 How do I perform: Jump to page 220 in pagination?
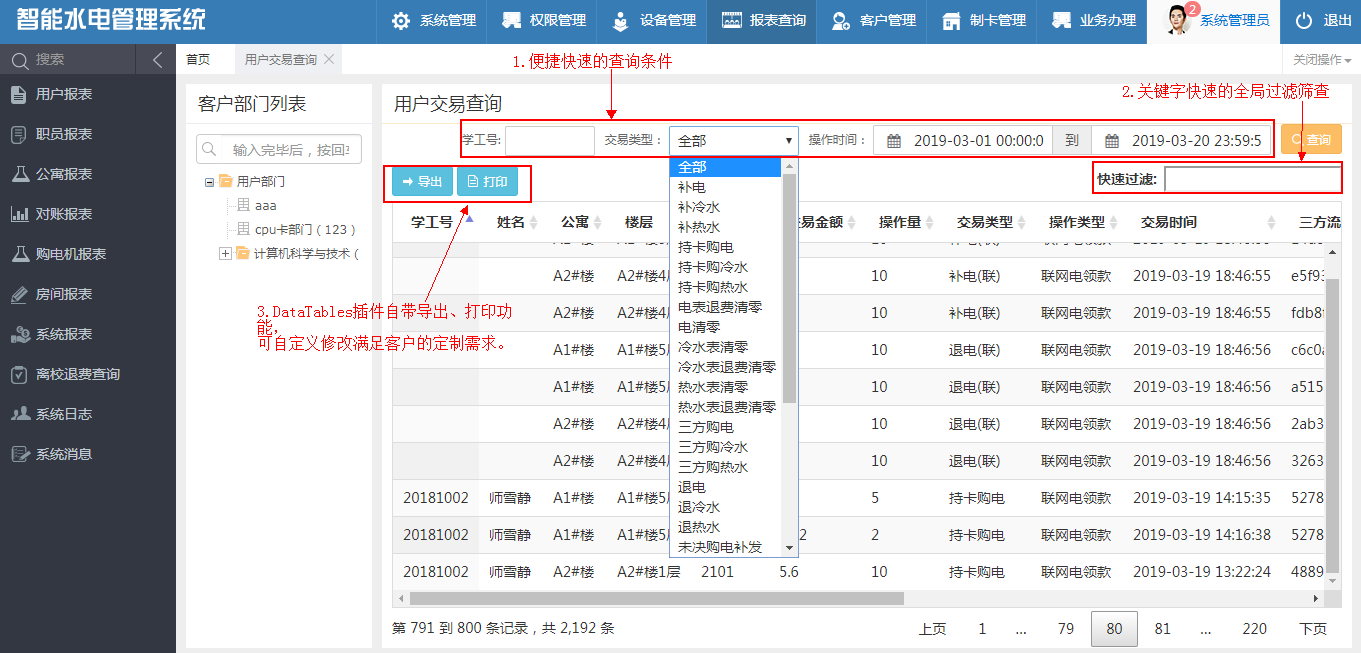pos(1255,628)
